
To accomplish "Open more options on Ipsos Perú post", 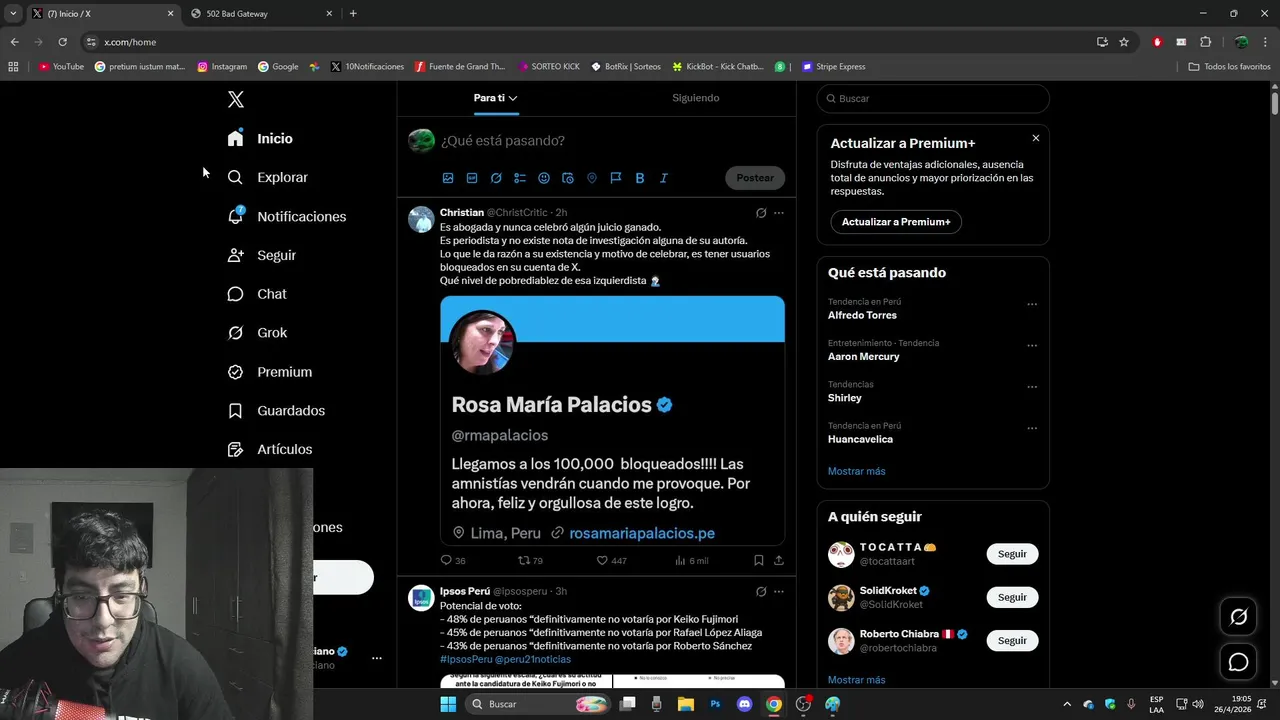I will pos(779,592).
